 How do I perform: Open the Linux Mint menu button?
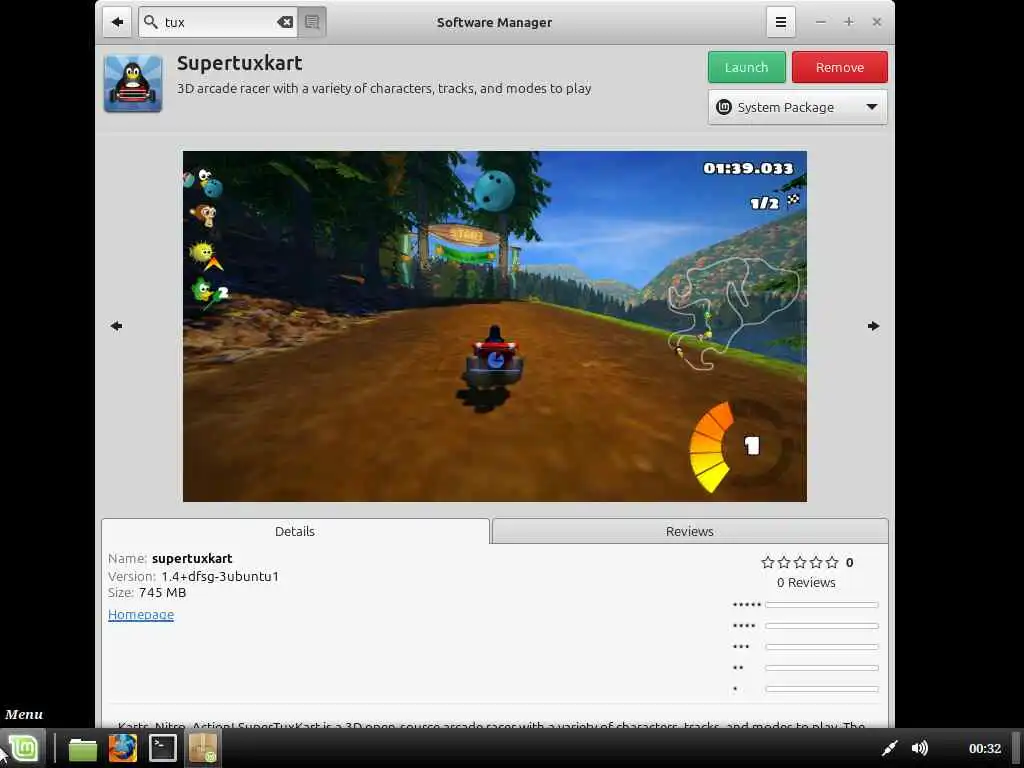(23, 748)
